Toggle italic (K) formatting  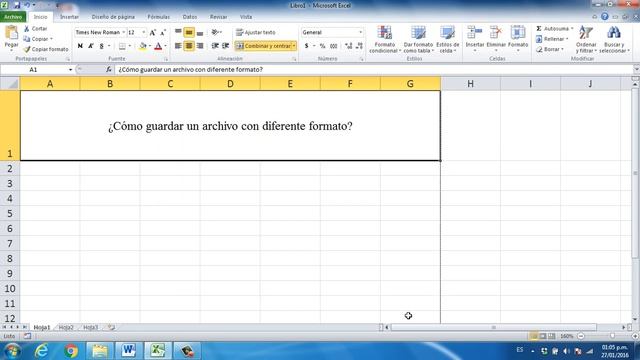tap(91, 46)
